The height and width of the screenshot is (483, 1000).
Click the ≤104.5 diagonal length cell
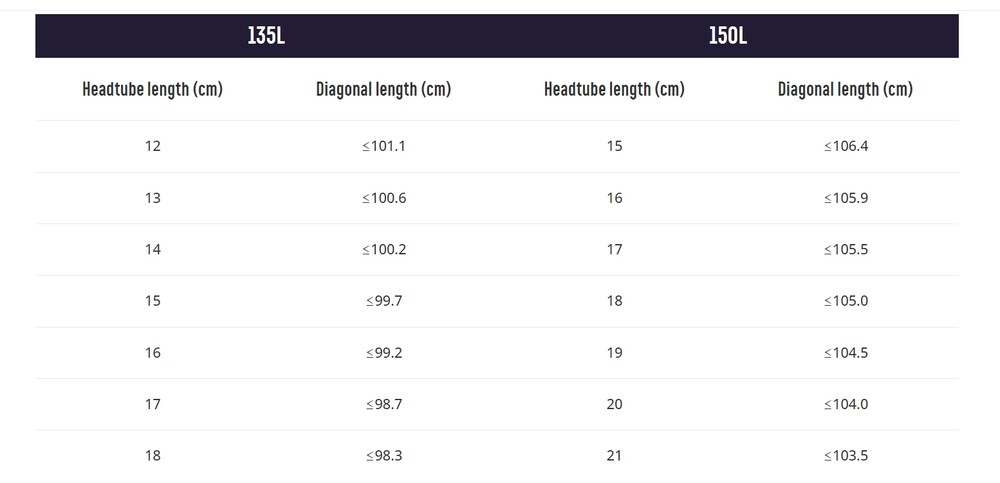tap(846, 353)
